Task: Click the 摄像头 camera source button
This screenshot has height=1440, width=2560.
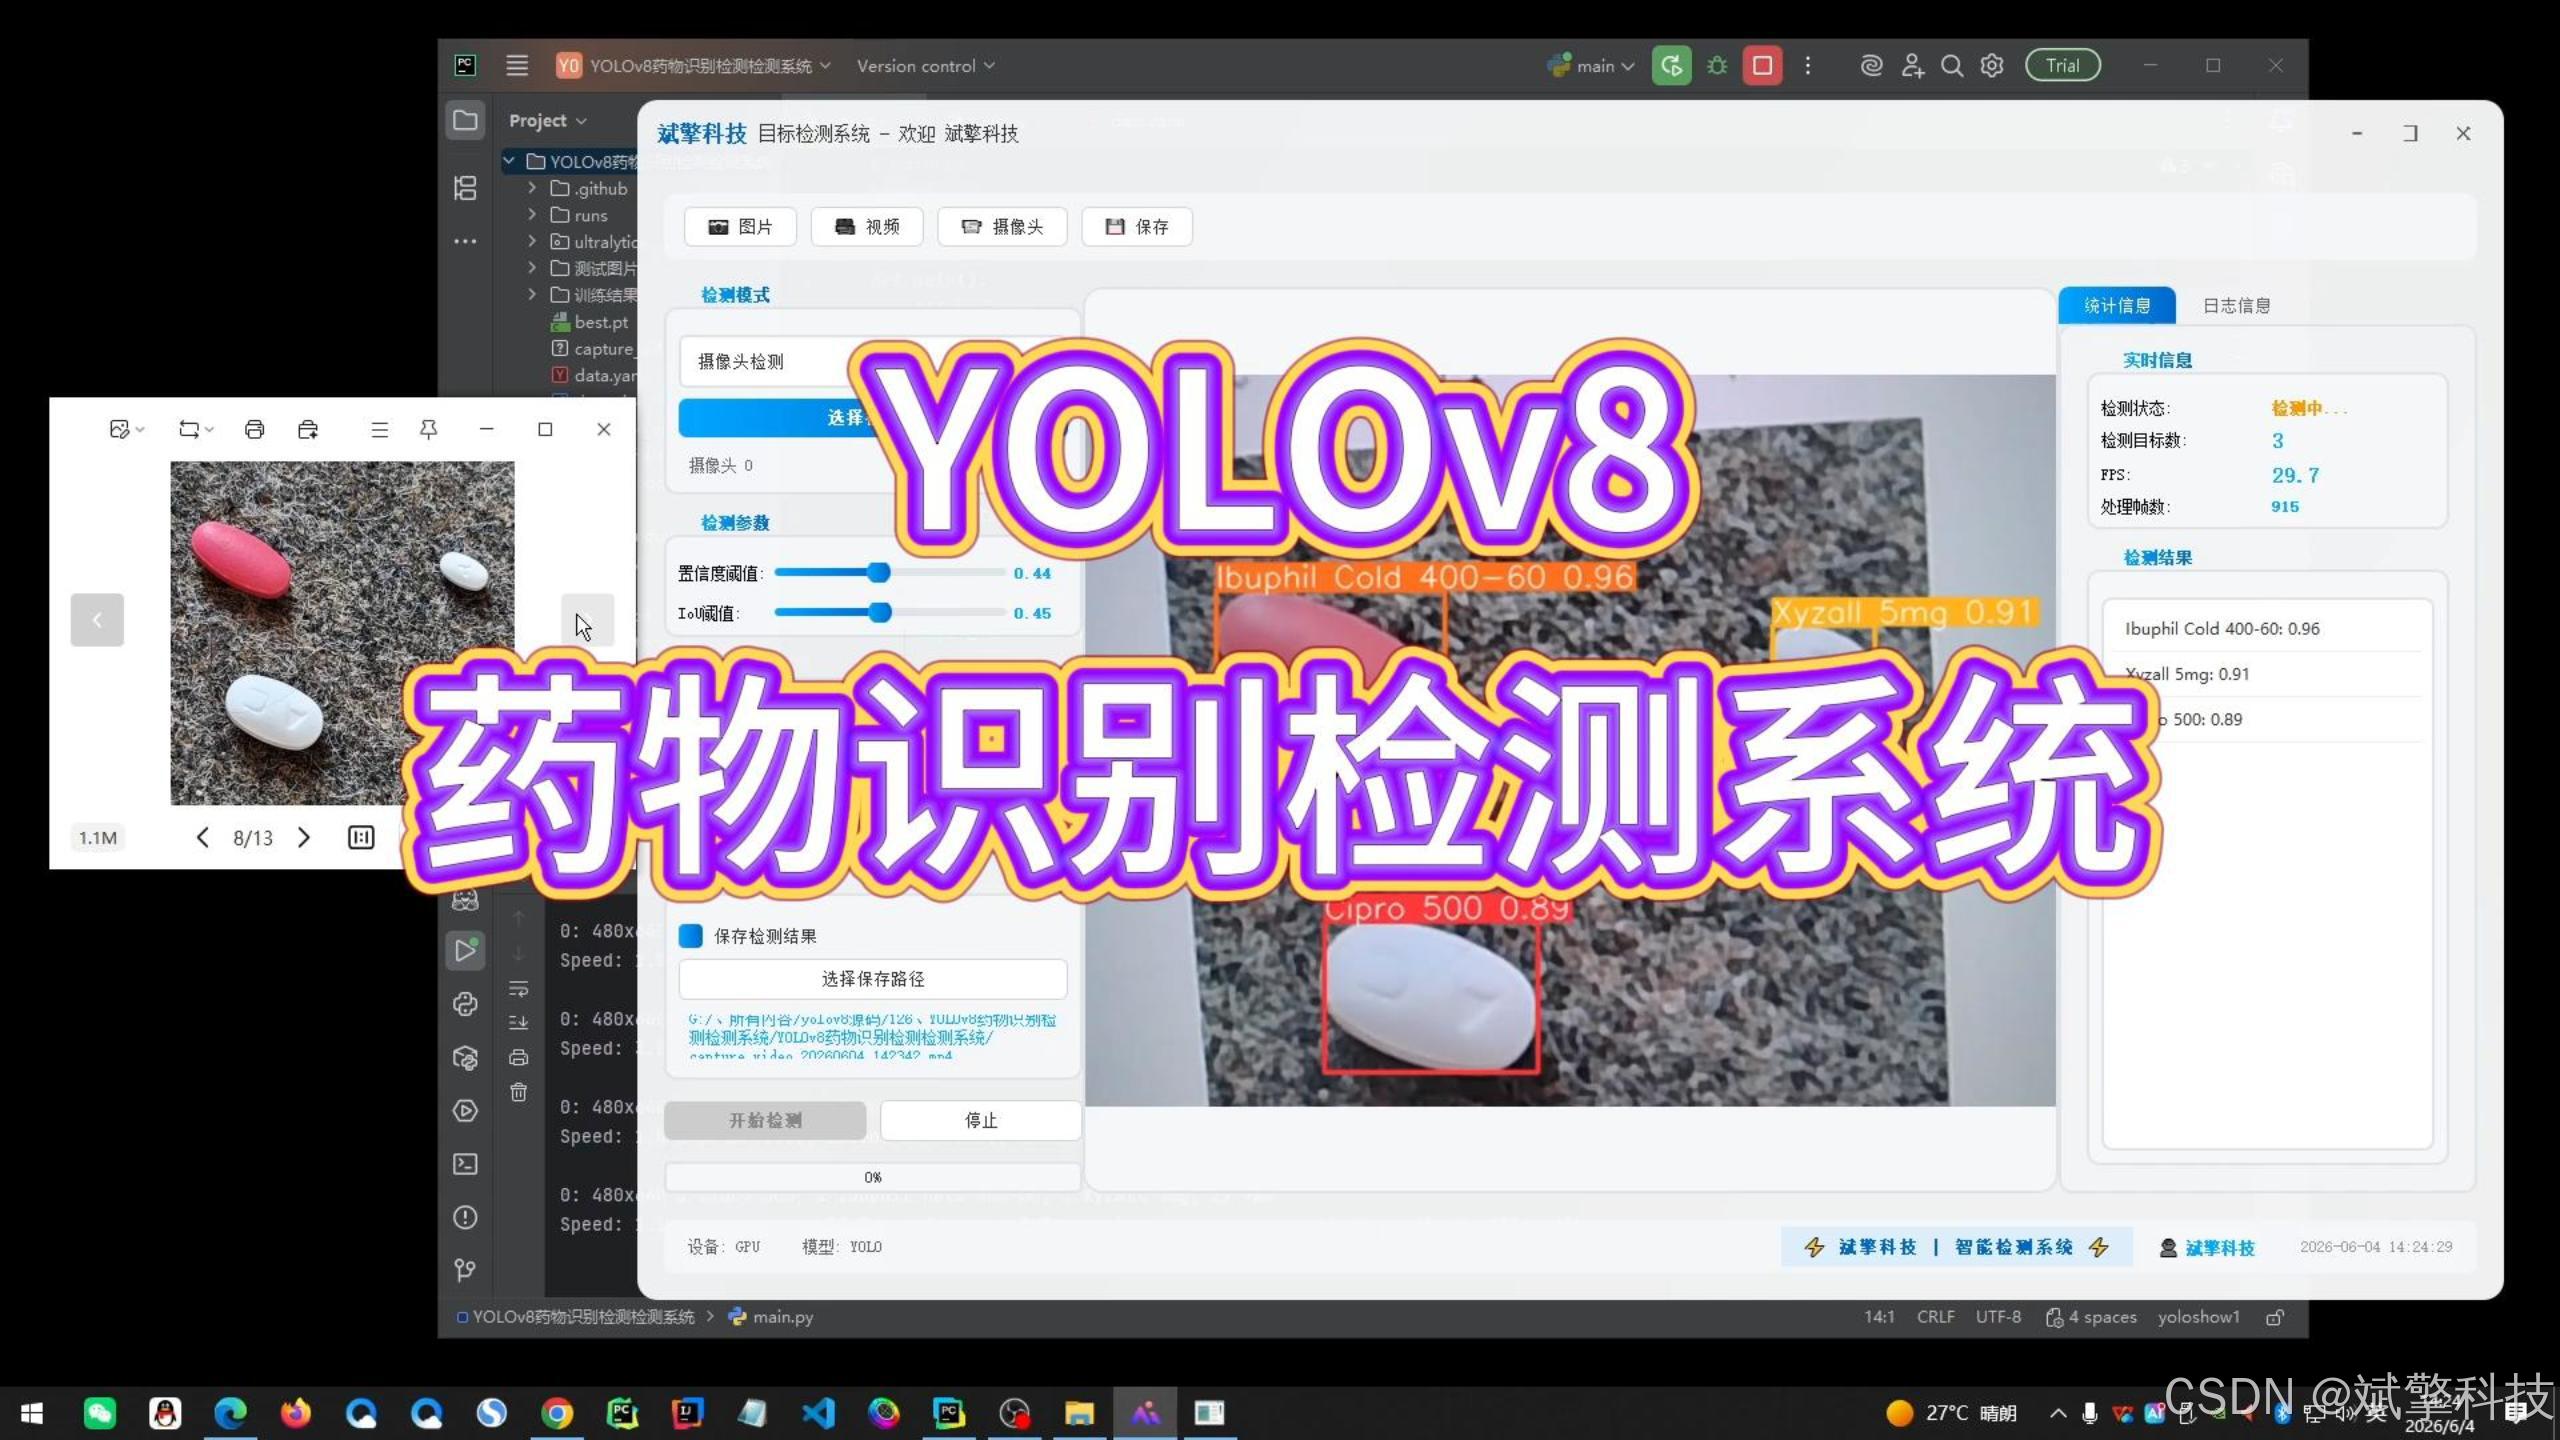Action: 1002,227
